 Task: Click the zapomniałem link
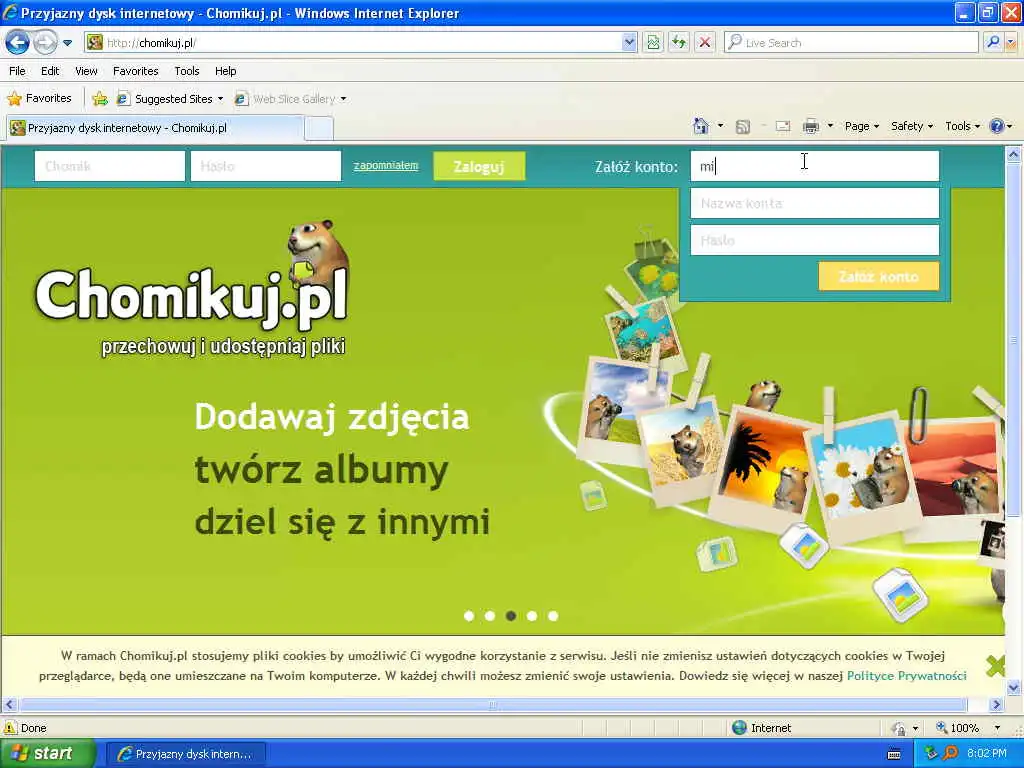click(x=386, y=165)
